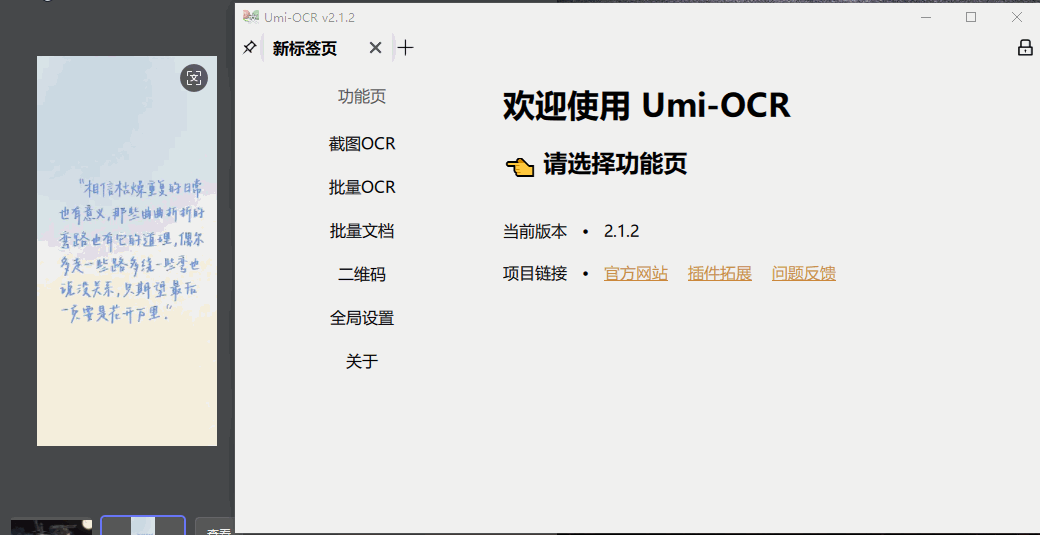The height and width of the screenshot is (535, 1040).
Task: Open the 关于 page
Action: coord(362,362)
